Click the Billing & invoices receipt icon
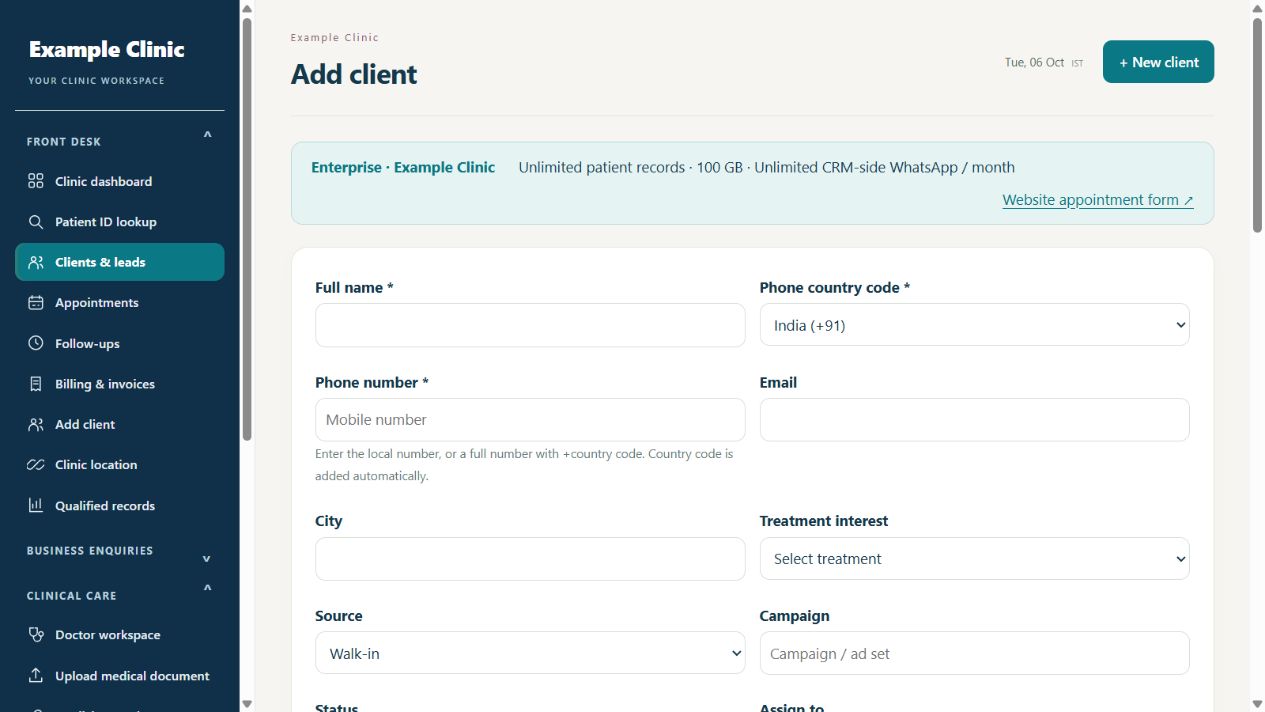 pos(36,384)
